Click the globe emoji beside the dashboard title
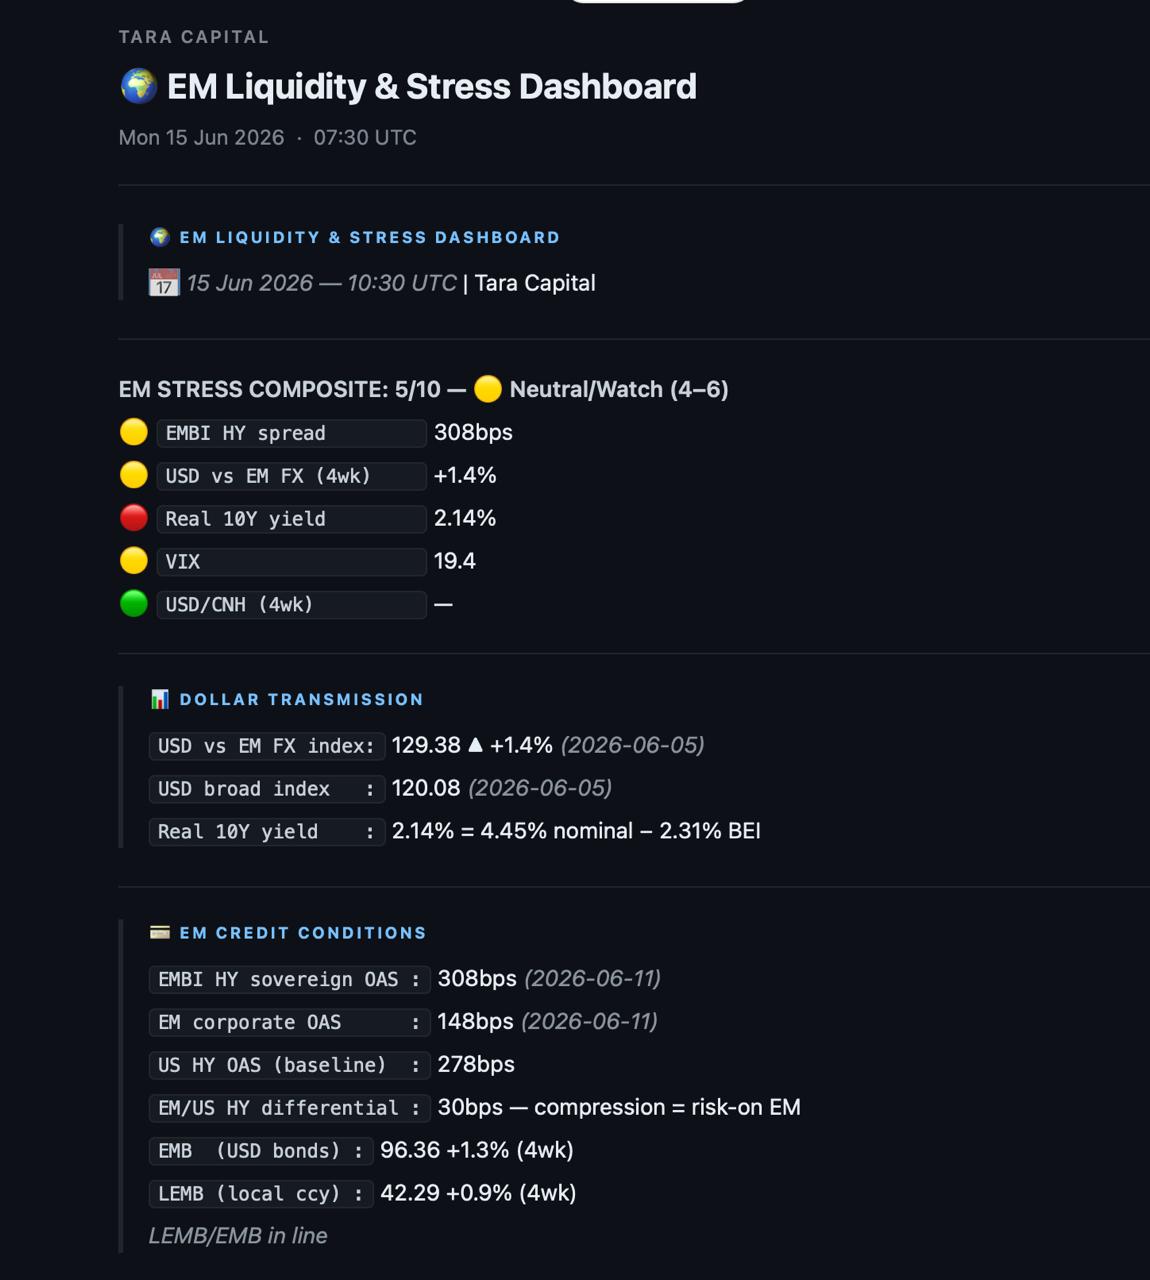 [139, 86]
